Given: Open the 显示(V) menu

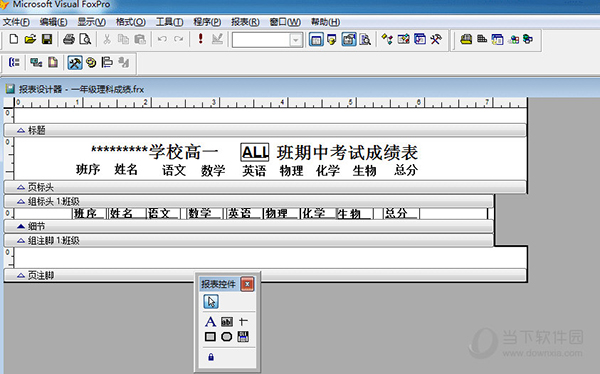Looking at the screenshot, I should click(91, 22).
